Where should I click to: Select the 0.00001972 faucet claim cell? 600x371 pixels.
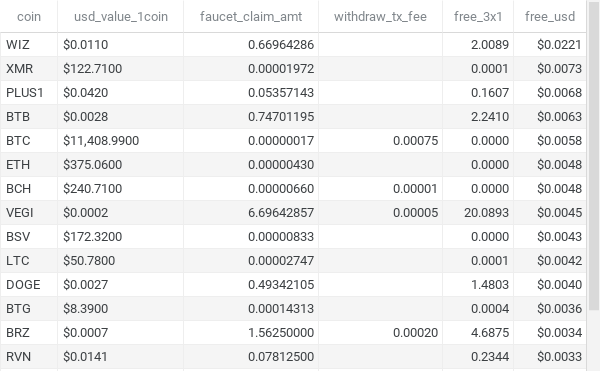[x=251, y=69]
